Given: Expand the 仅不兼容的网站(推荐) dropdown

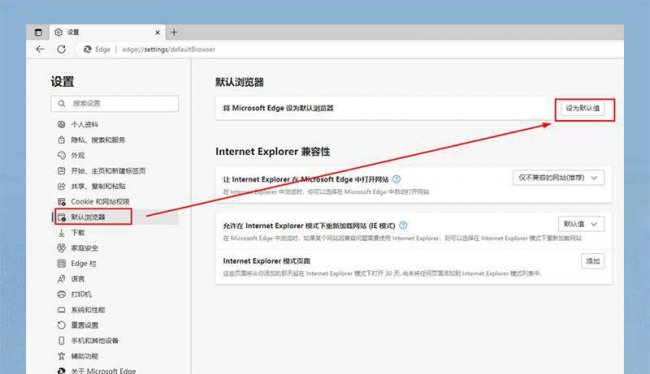Looking at the screenshot, I should (x=558, y=178).
